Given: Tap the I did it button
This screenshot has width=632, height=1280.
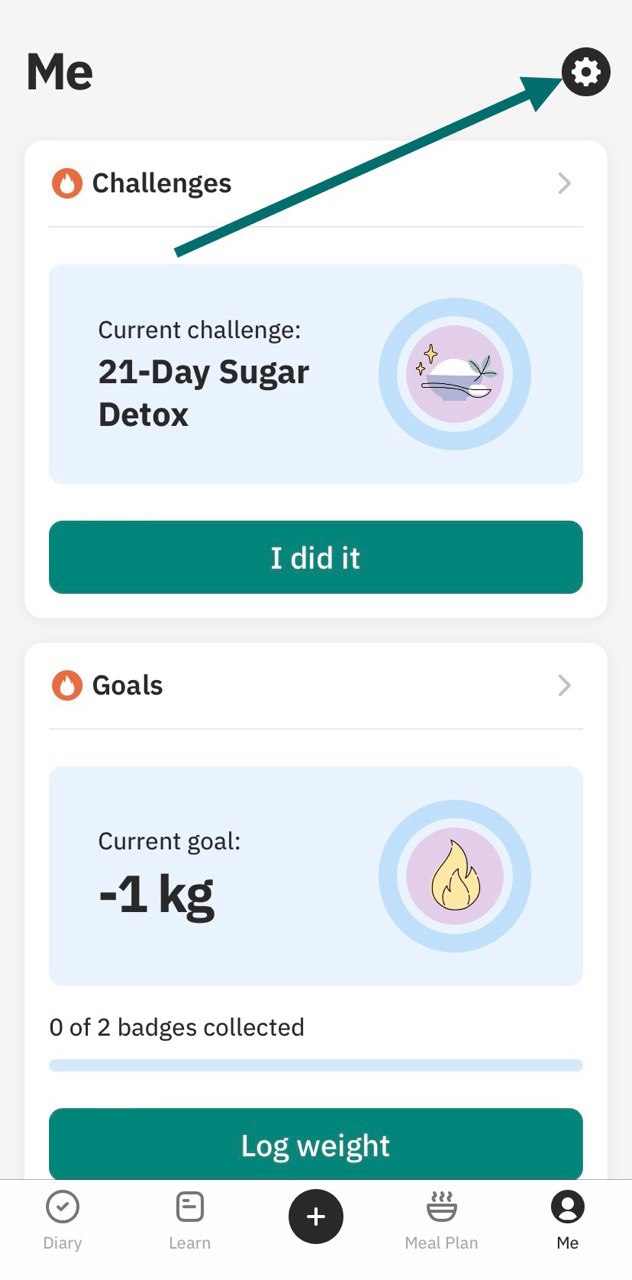Looking at the screenshot, I should (316, 557).
